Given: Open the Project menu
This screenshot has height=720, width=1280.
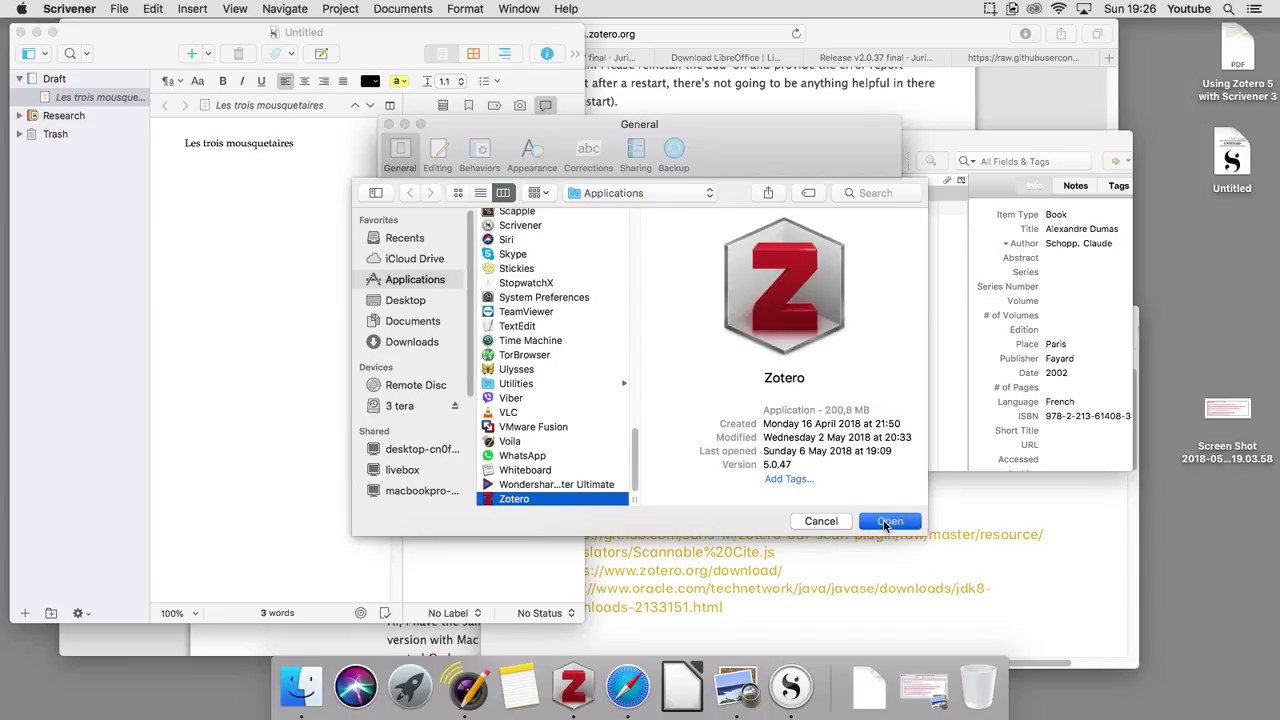Looking at the screenshot, I should [340, 9].
